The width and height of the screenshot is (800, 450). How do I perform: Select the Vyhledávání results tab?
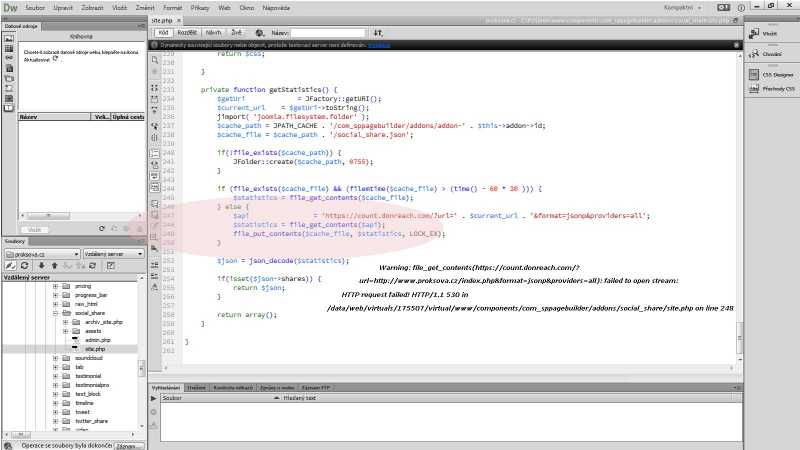(x=166, y=388)
